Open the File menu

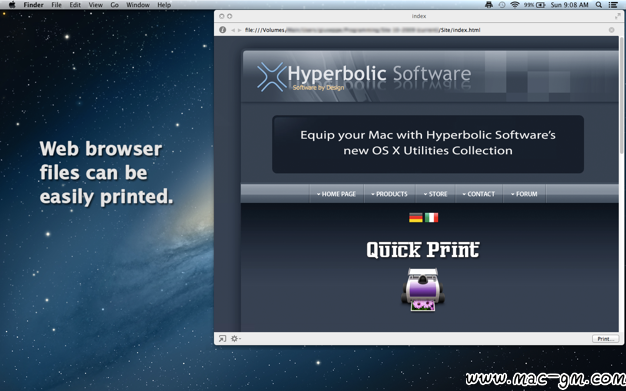(56, 5)
